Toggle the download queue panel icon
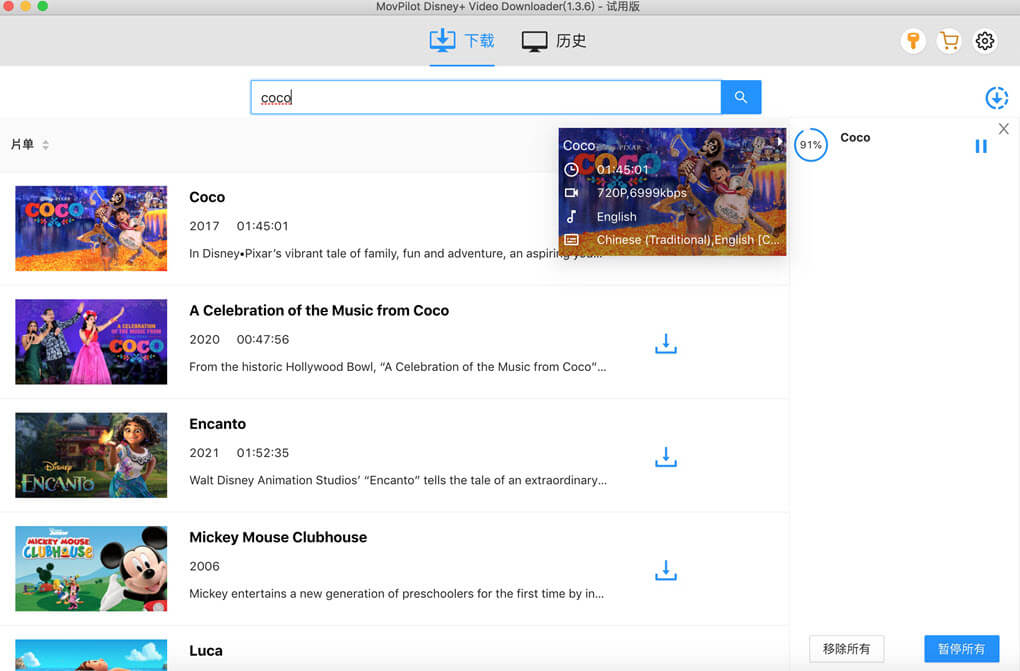This screenshot has height=671, width=1020. (997, 98)
